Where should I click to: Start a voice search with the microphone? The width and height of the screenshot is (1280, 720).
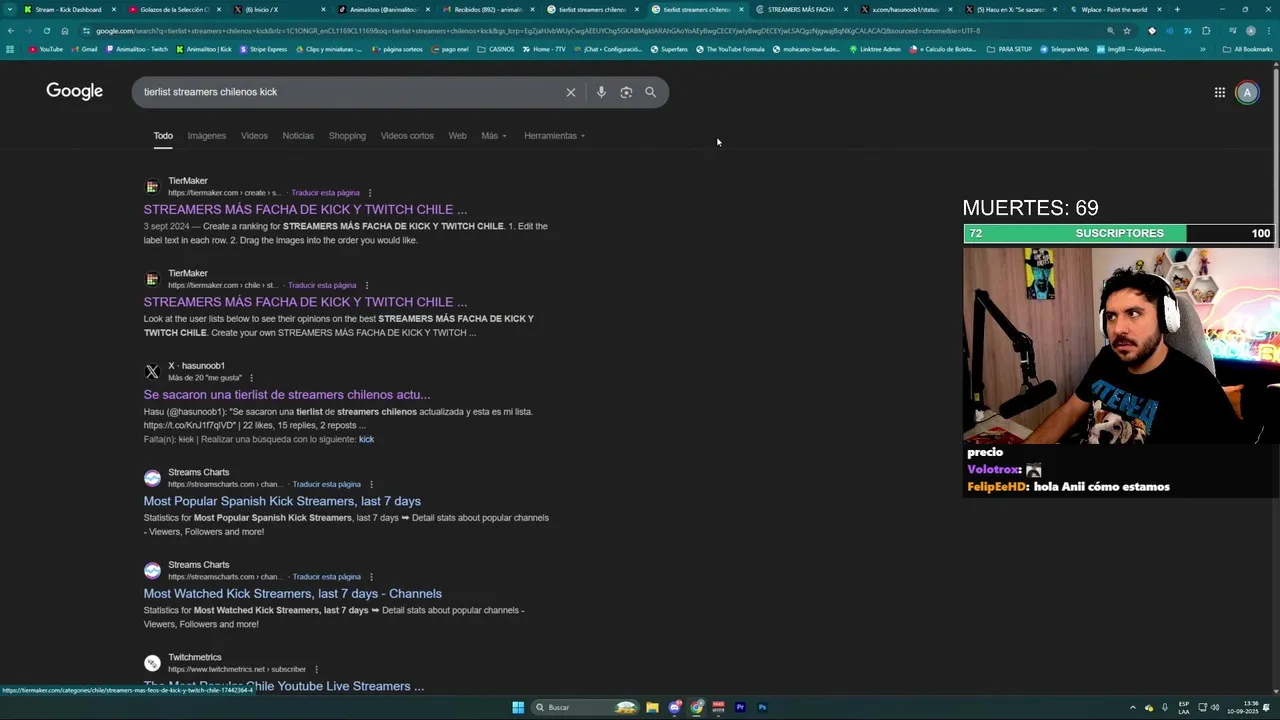point(601,92)
